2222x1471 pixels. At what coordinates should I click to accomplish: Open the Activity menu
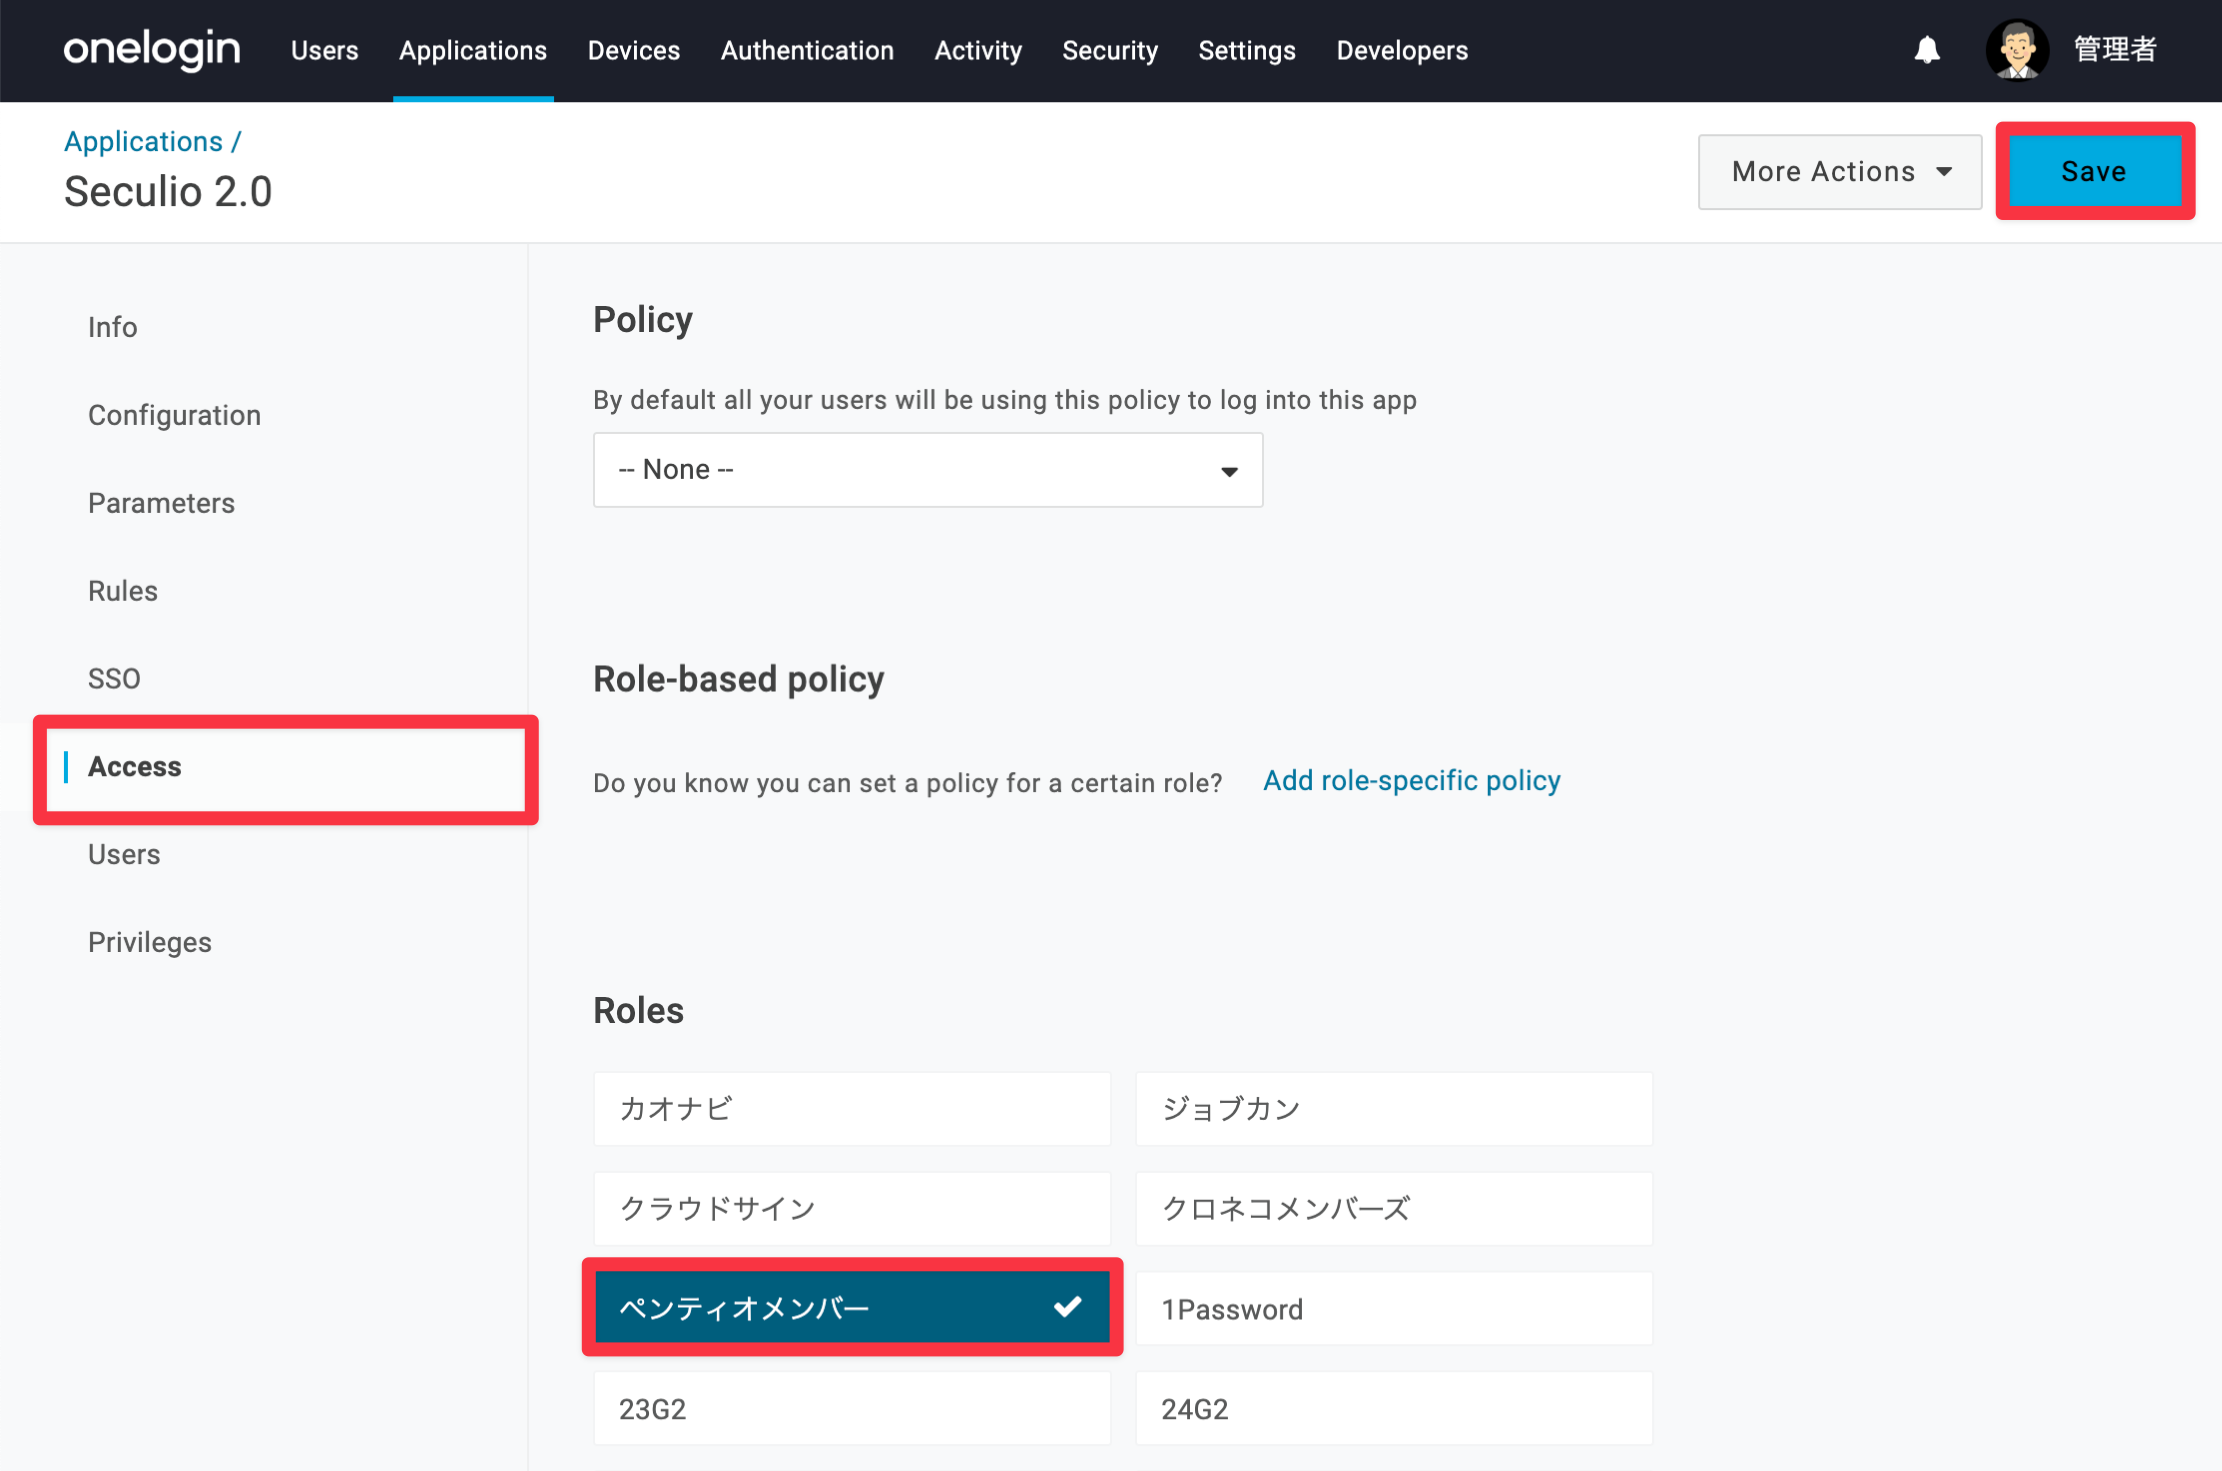point(978,51)
